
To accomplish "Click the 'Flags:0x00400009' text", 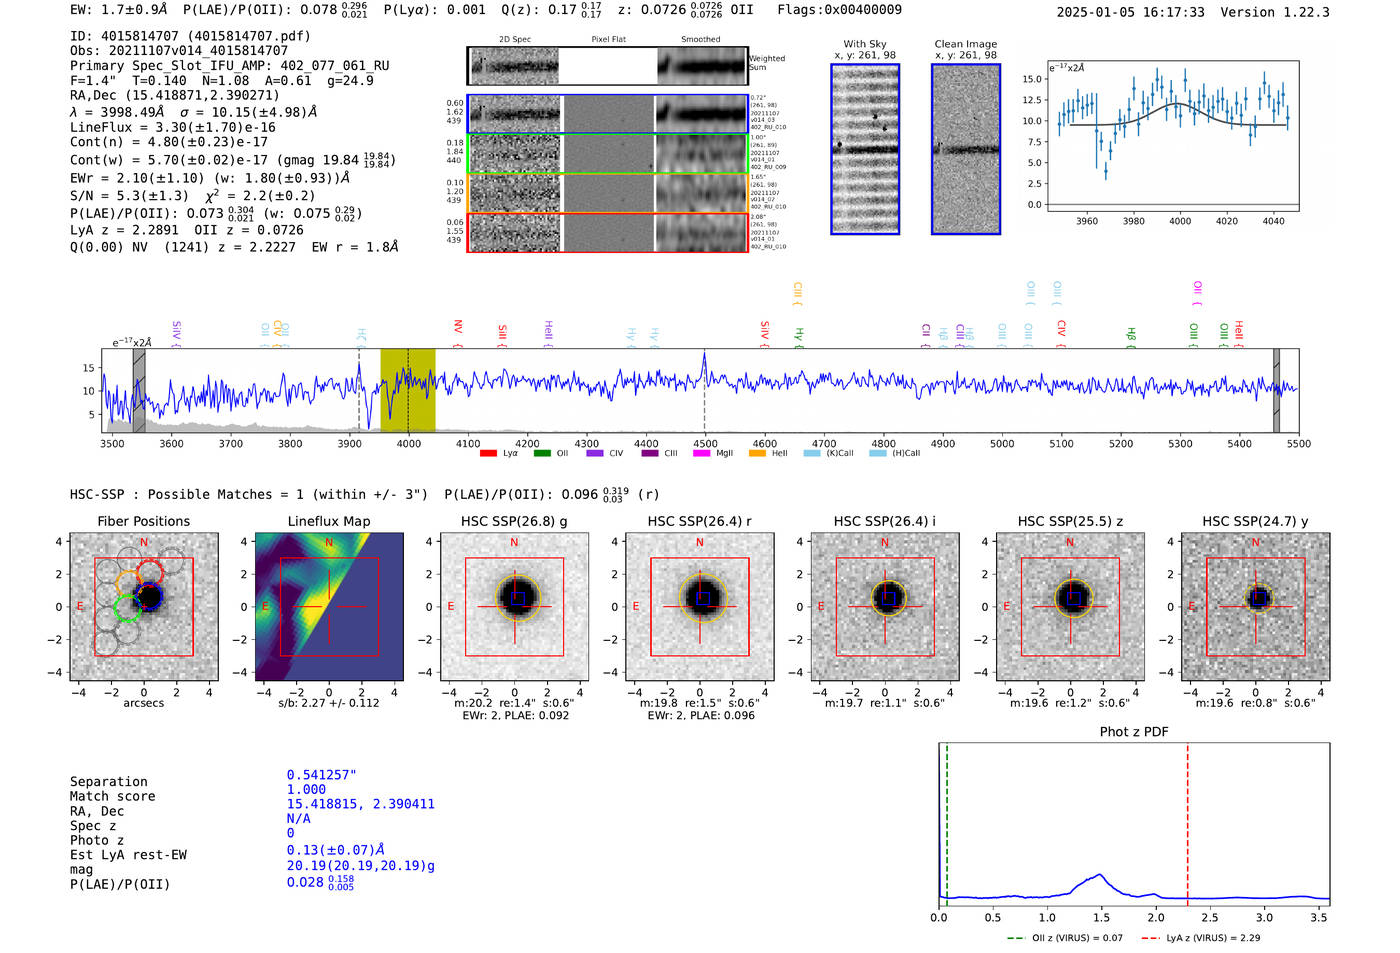I will [839, 10].
